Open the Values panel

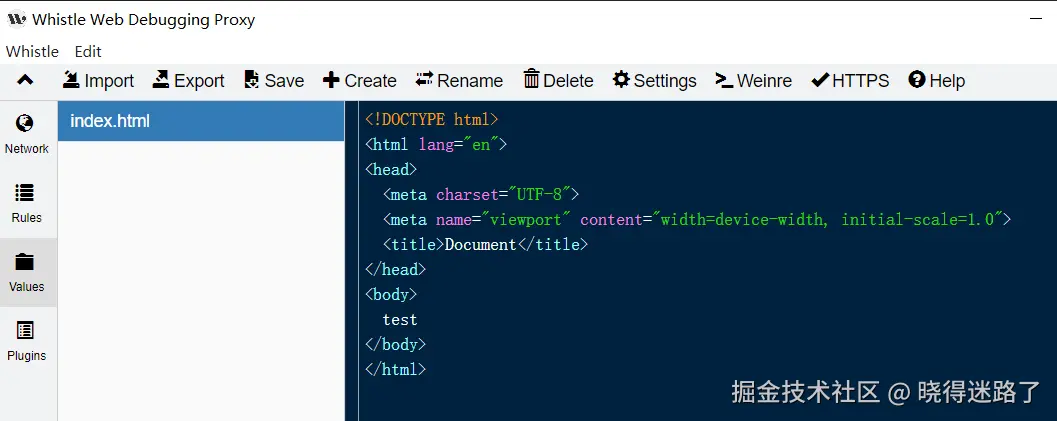pyautogui.click(x=26, y=272)
